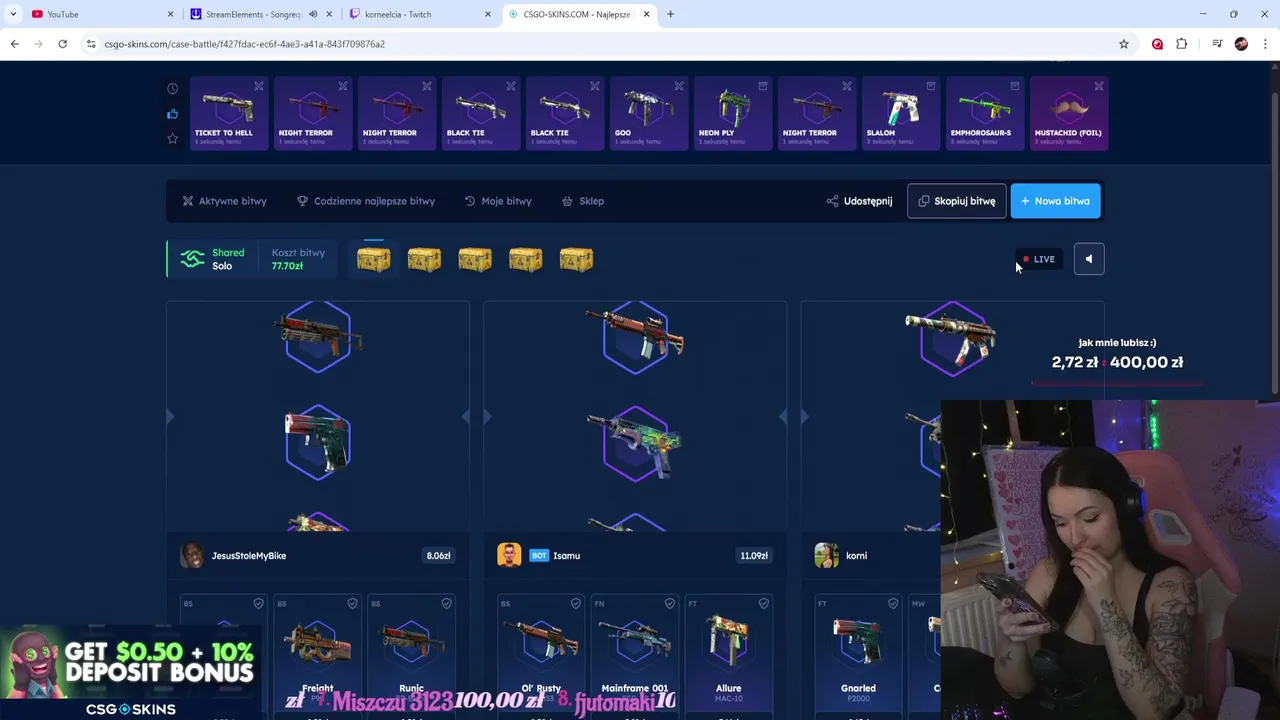
Task: Toggle the battle sound speaker button
Action: pos(1089,259)
